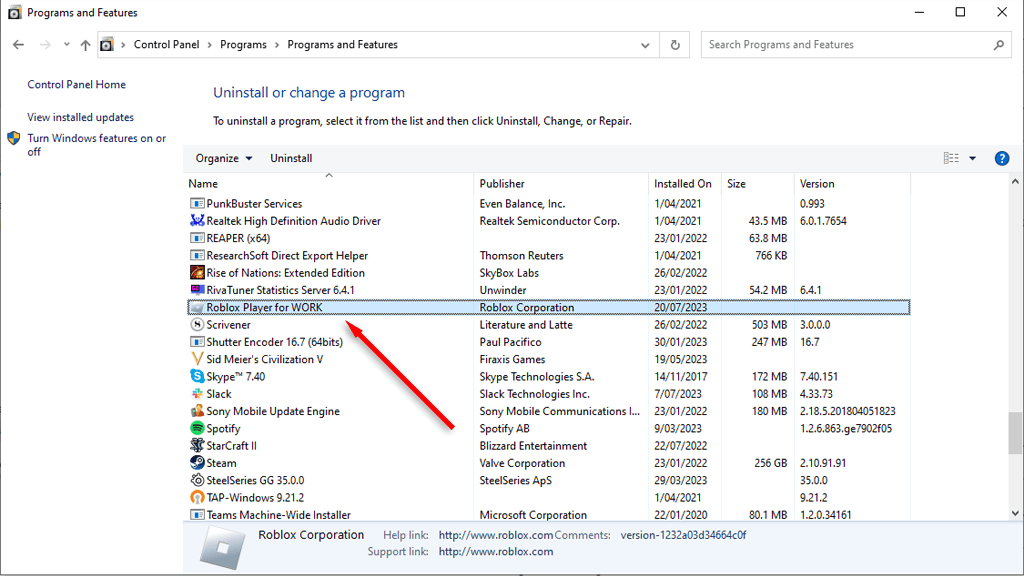Expand the address bar history dropdown
Screen dimensions: 1024x576
pos(646,45)
